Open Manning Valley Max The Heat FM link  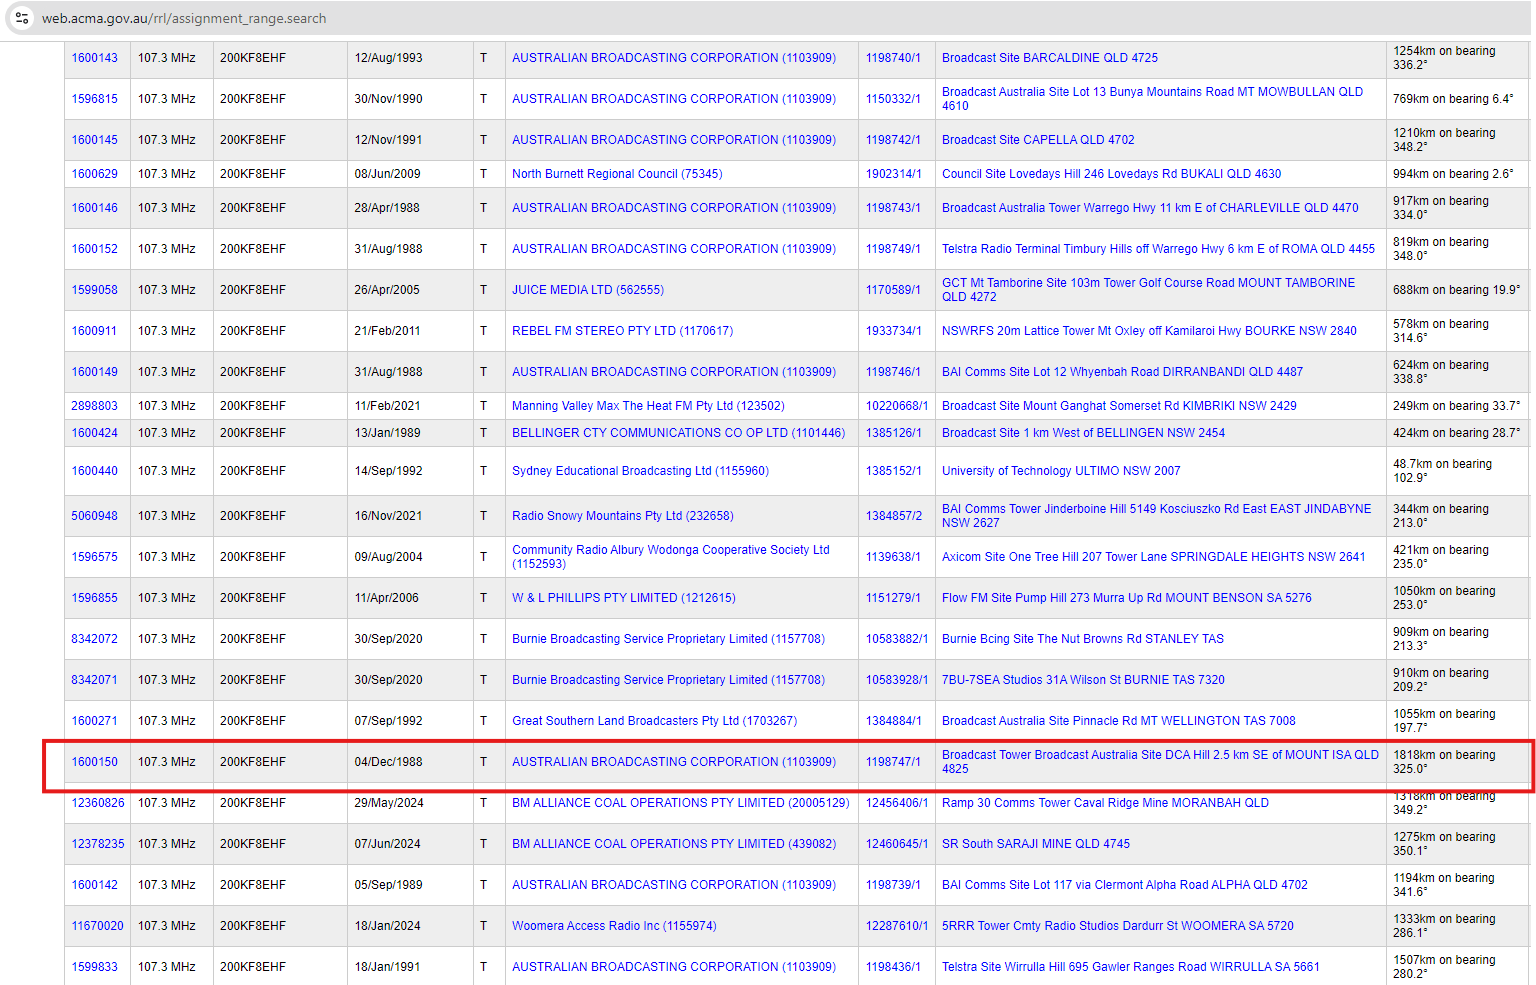[x=648, y=406]
